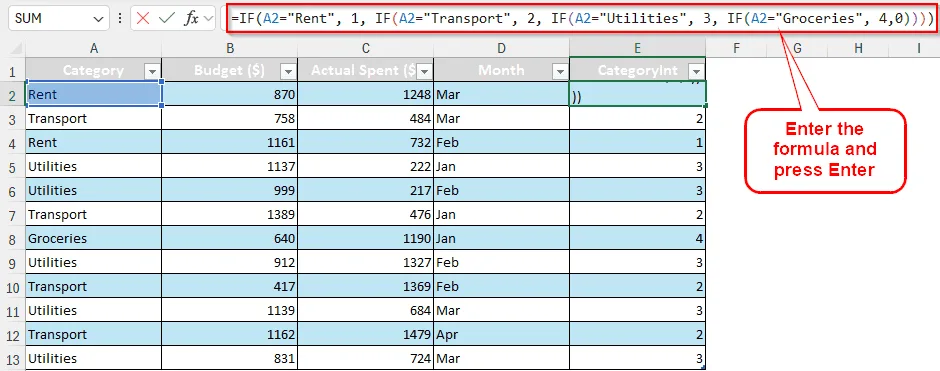Click actual spent cell showing 1190
The image size is (940, 371).
pos(366,238)
